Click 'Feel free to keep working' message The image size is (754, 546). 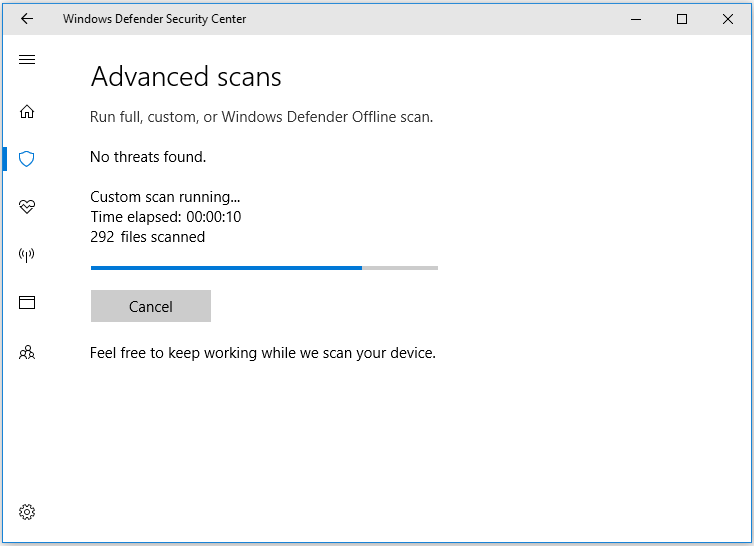pos(263,353)
